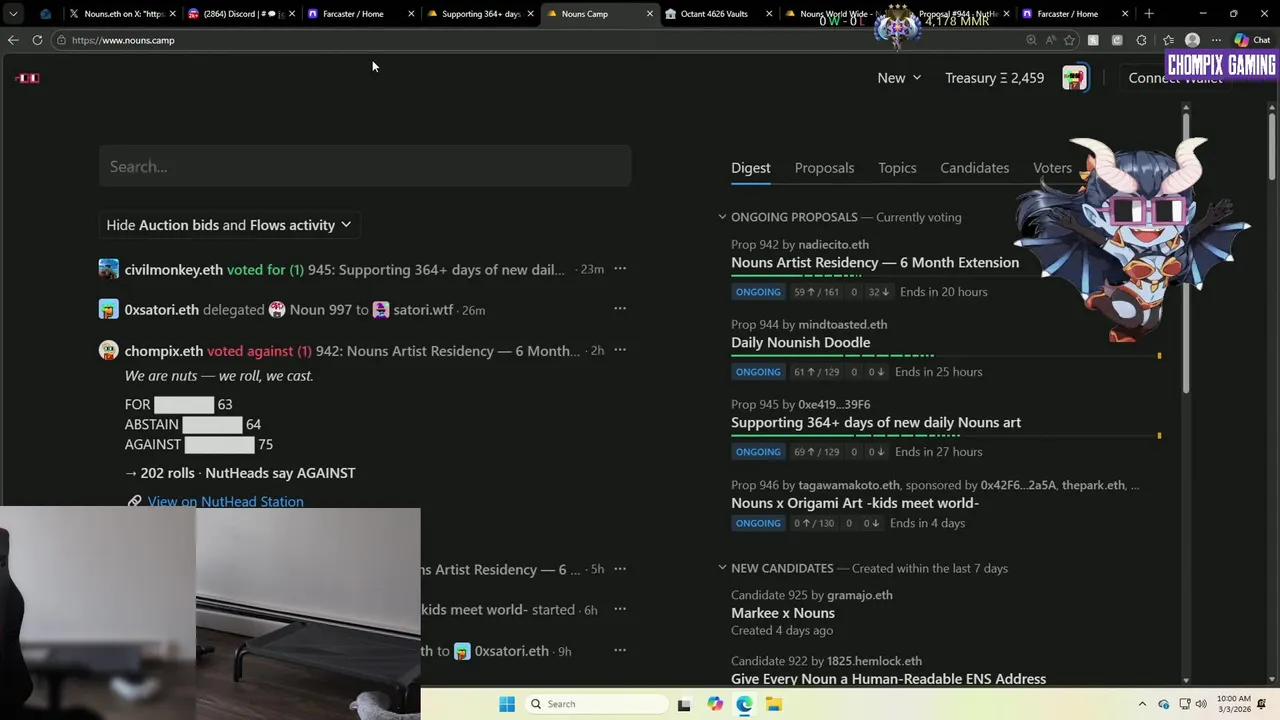The image size is (1280, 720).
Task: Open the options menu for the chompix.eth vote
Action: click(620, 350)
